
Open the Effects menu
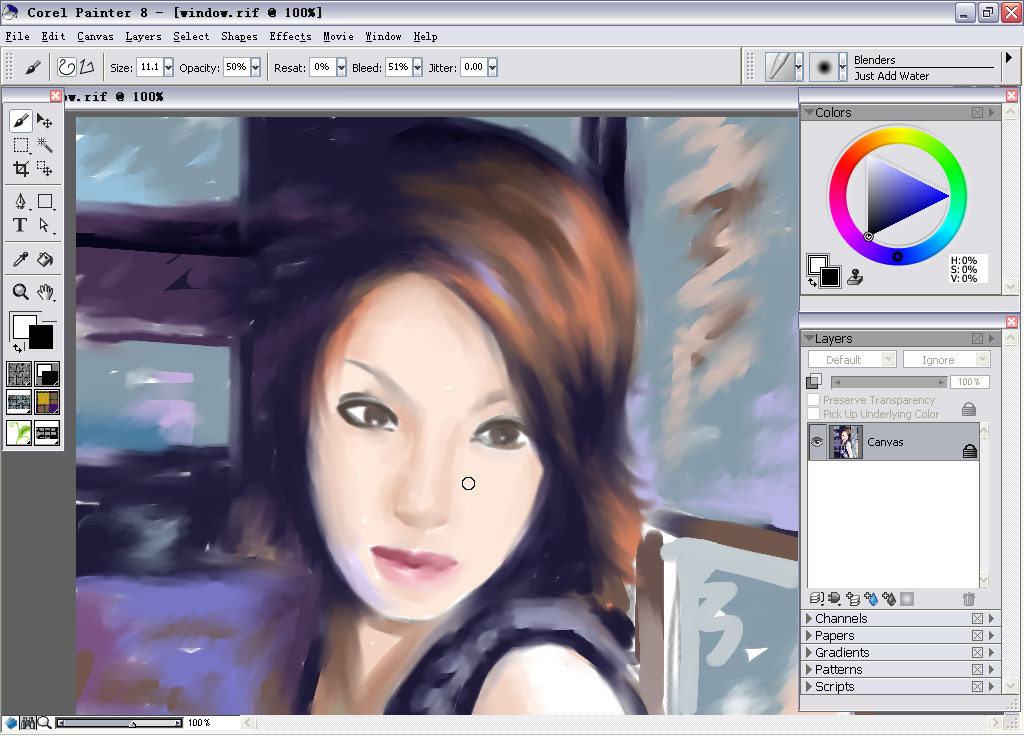pos(291,37)
